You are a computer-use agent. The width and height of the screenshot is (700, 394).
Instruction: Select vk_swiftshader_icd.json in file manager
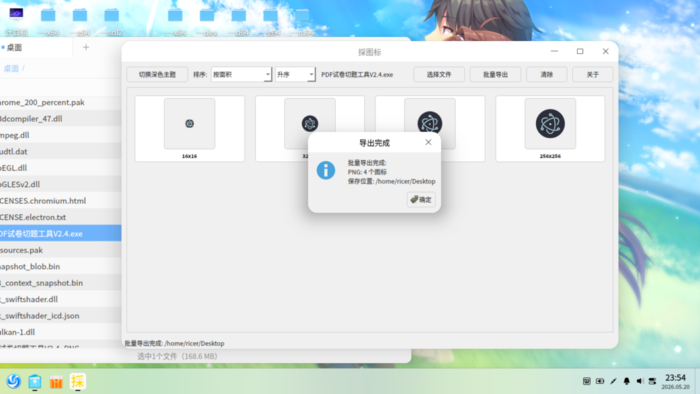coord(60,315)
